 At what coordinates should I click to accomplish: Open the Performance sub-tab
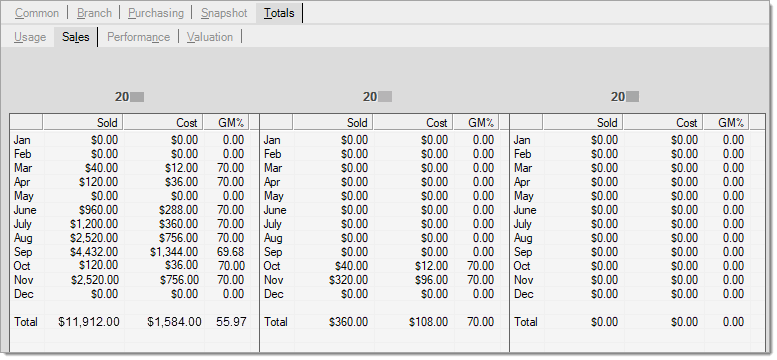138,37
